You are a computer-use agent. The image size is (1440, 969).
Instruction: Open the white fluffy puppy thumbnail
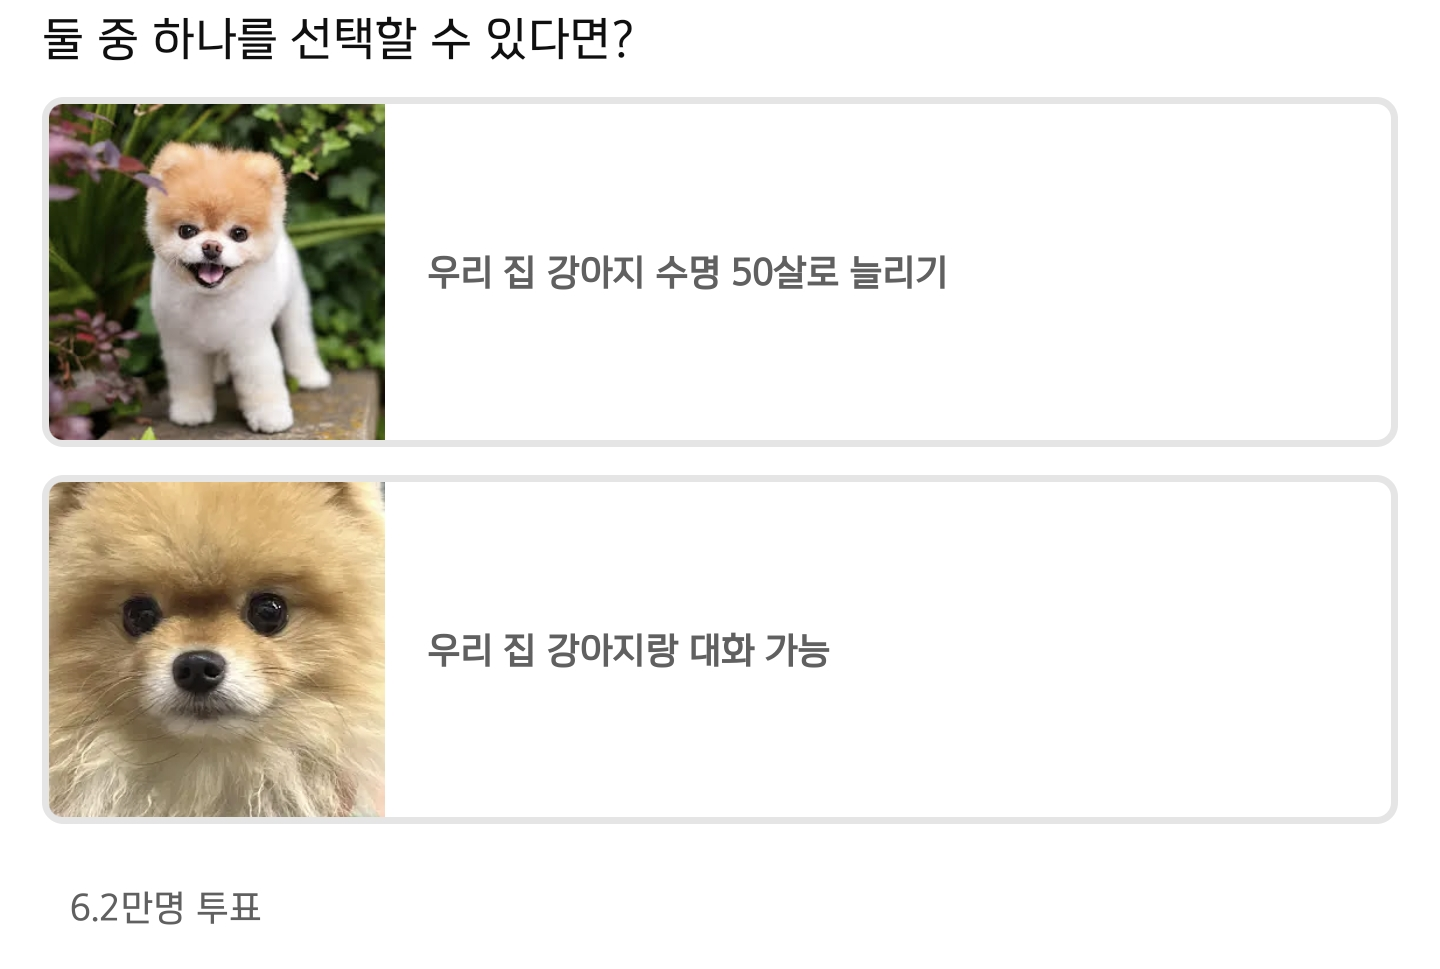tap(217, 272)
